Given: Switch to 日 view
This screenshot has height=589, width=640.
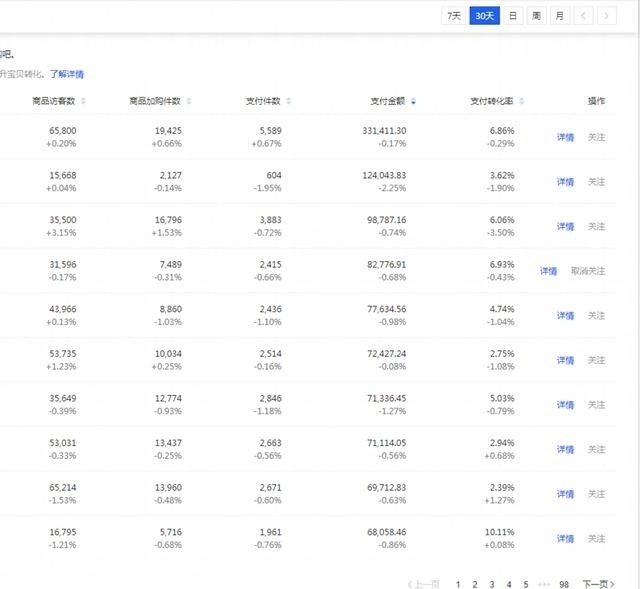Looking at the screenshot, I should (x=513, y=16).
